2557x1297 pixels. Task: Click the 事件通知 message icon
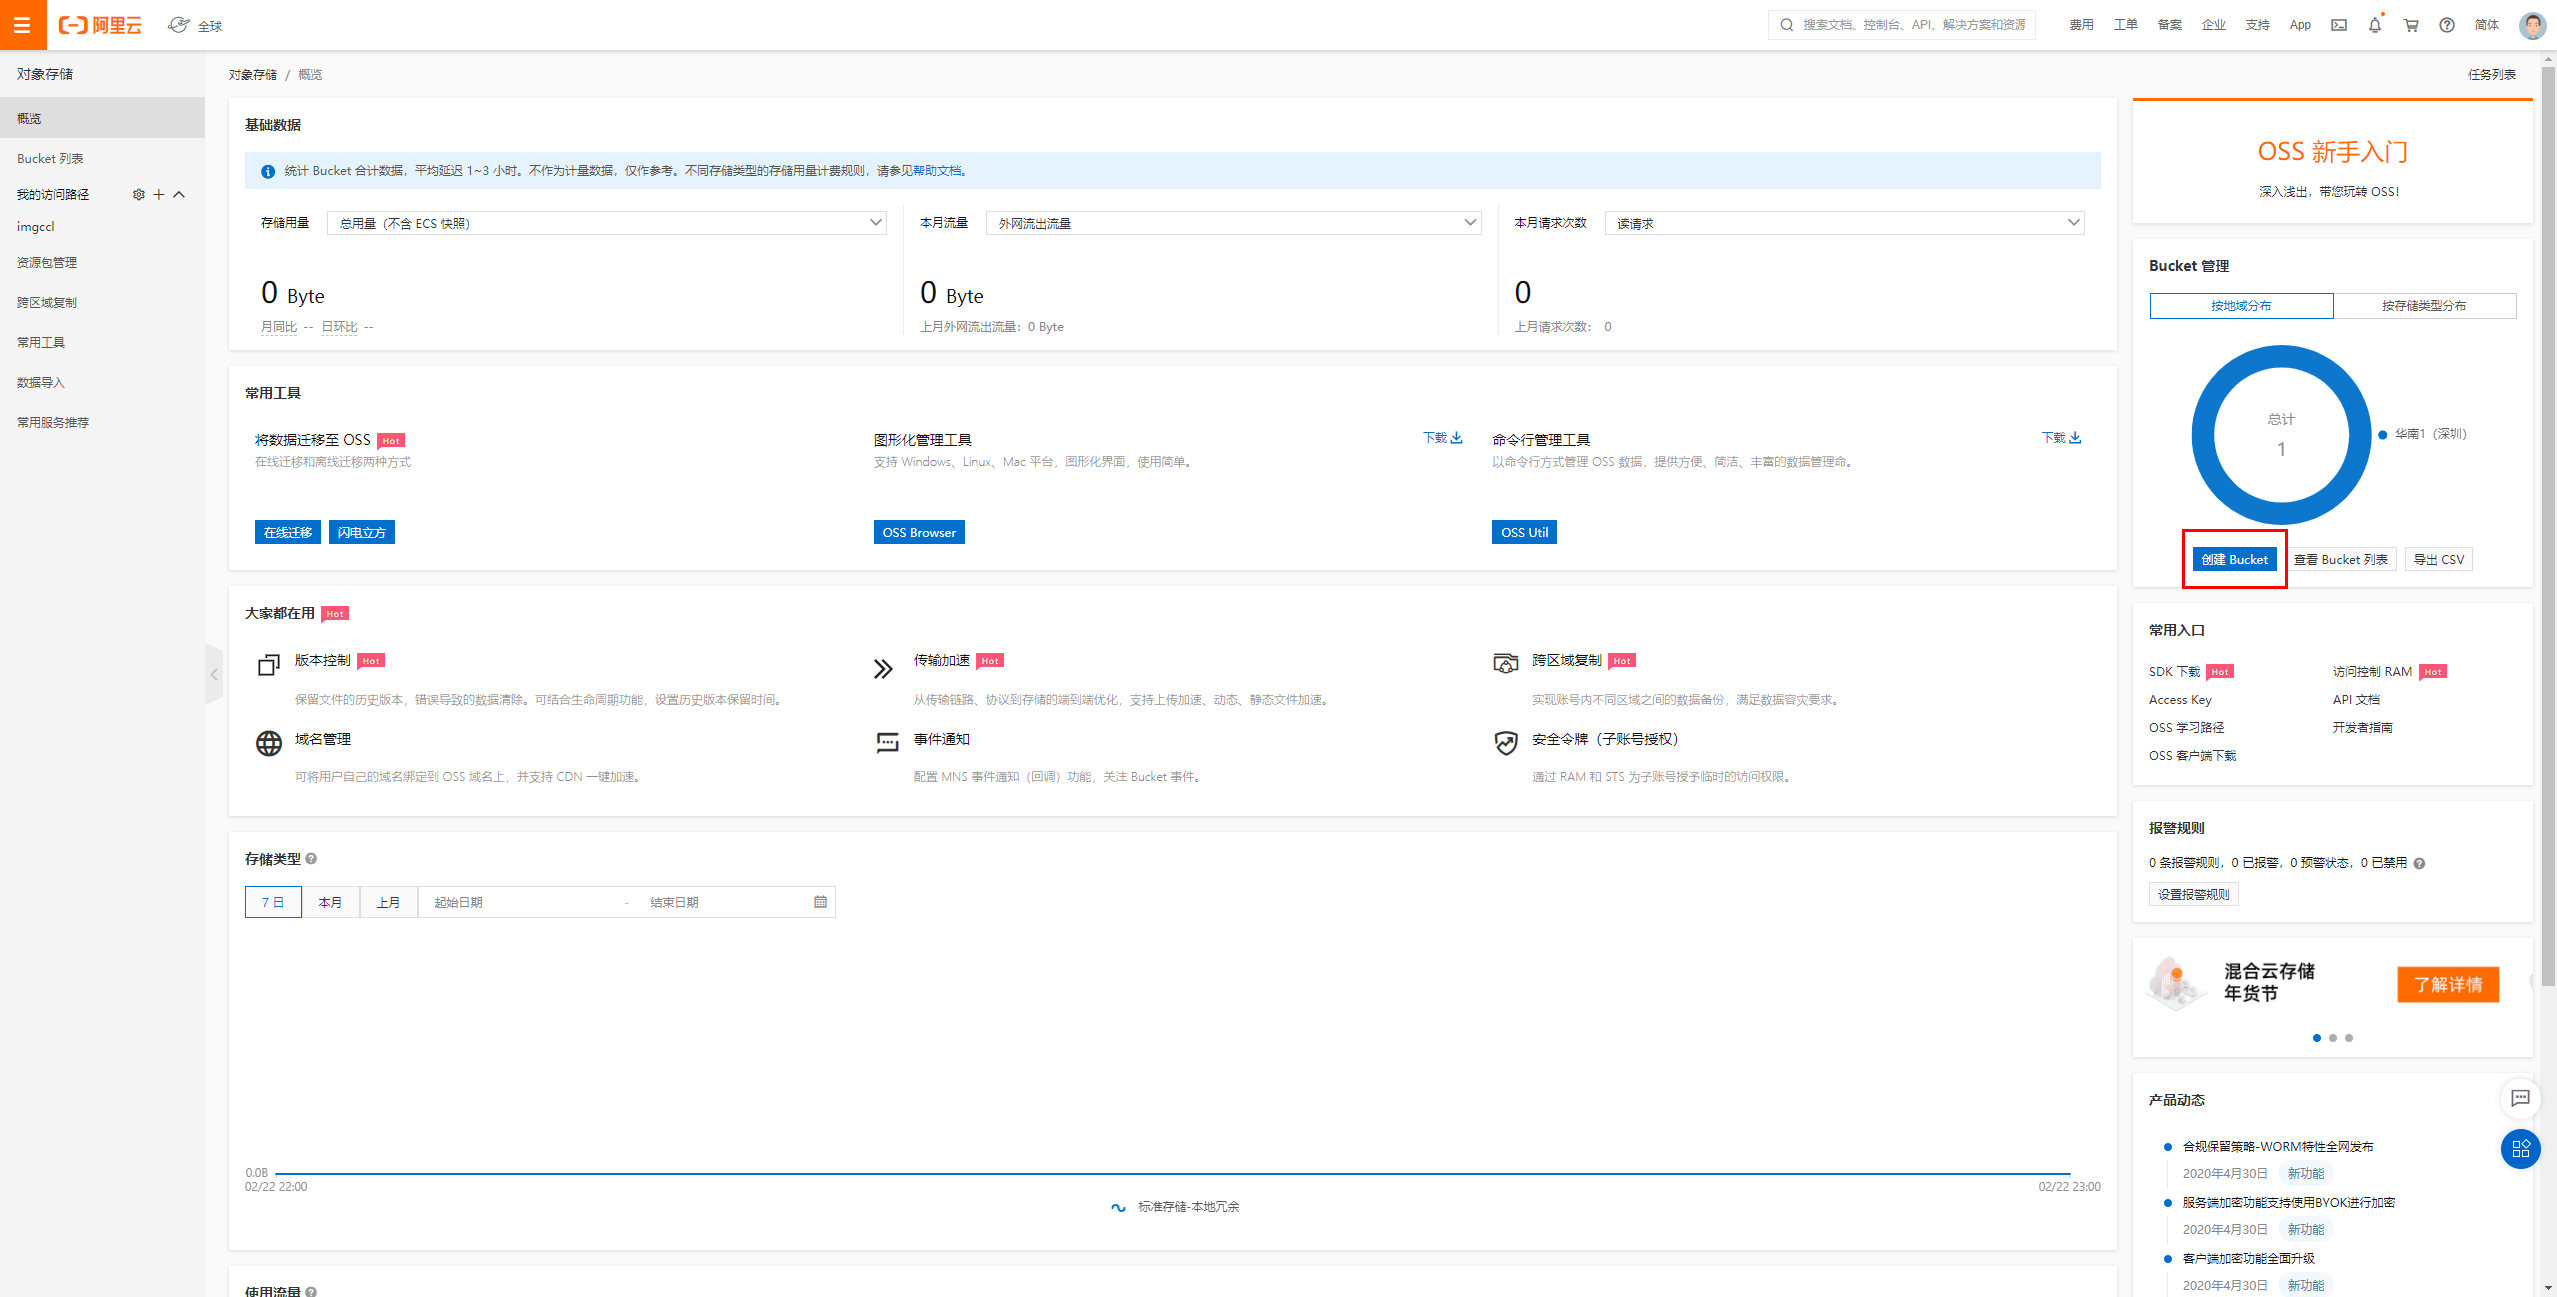click(887, 742)
